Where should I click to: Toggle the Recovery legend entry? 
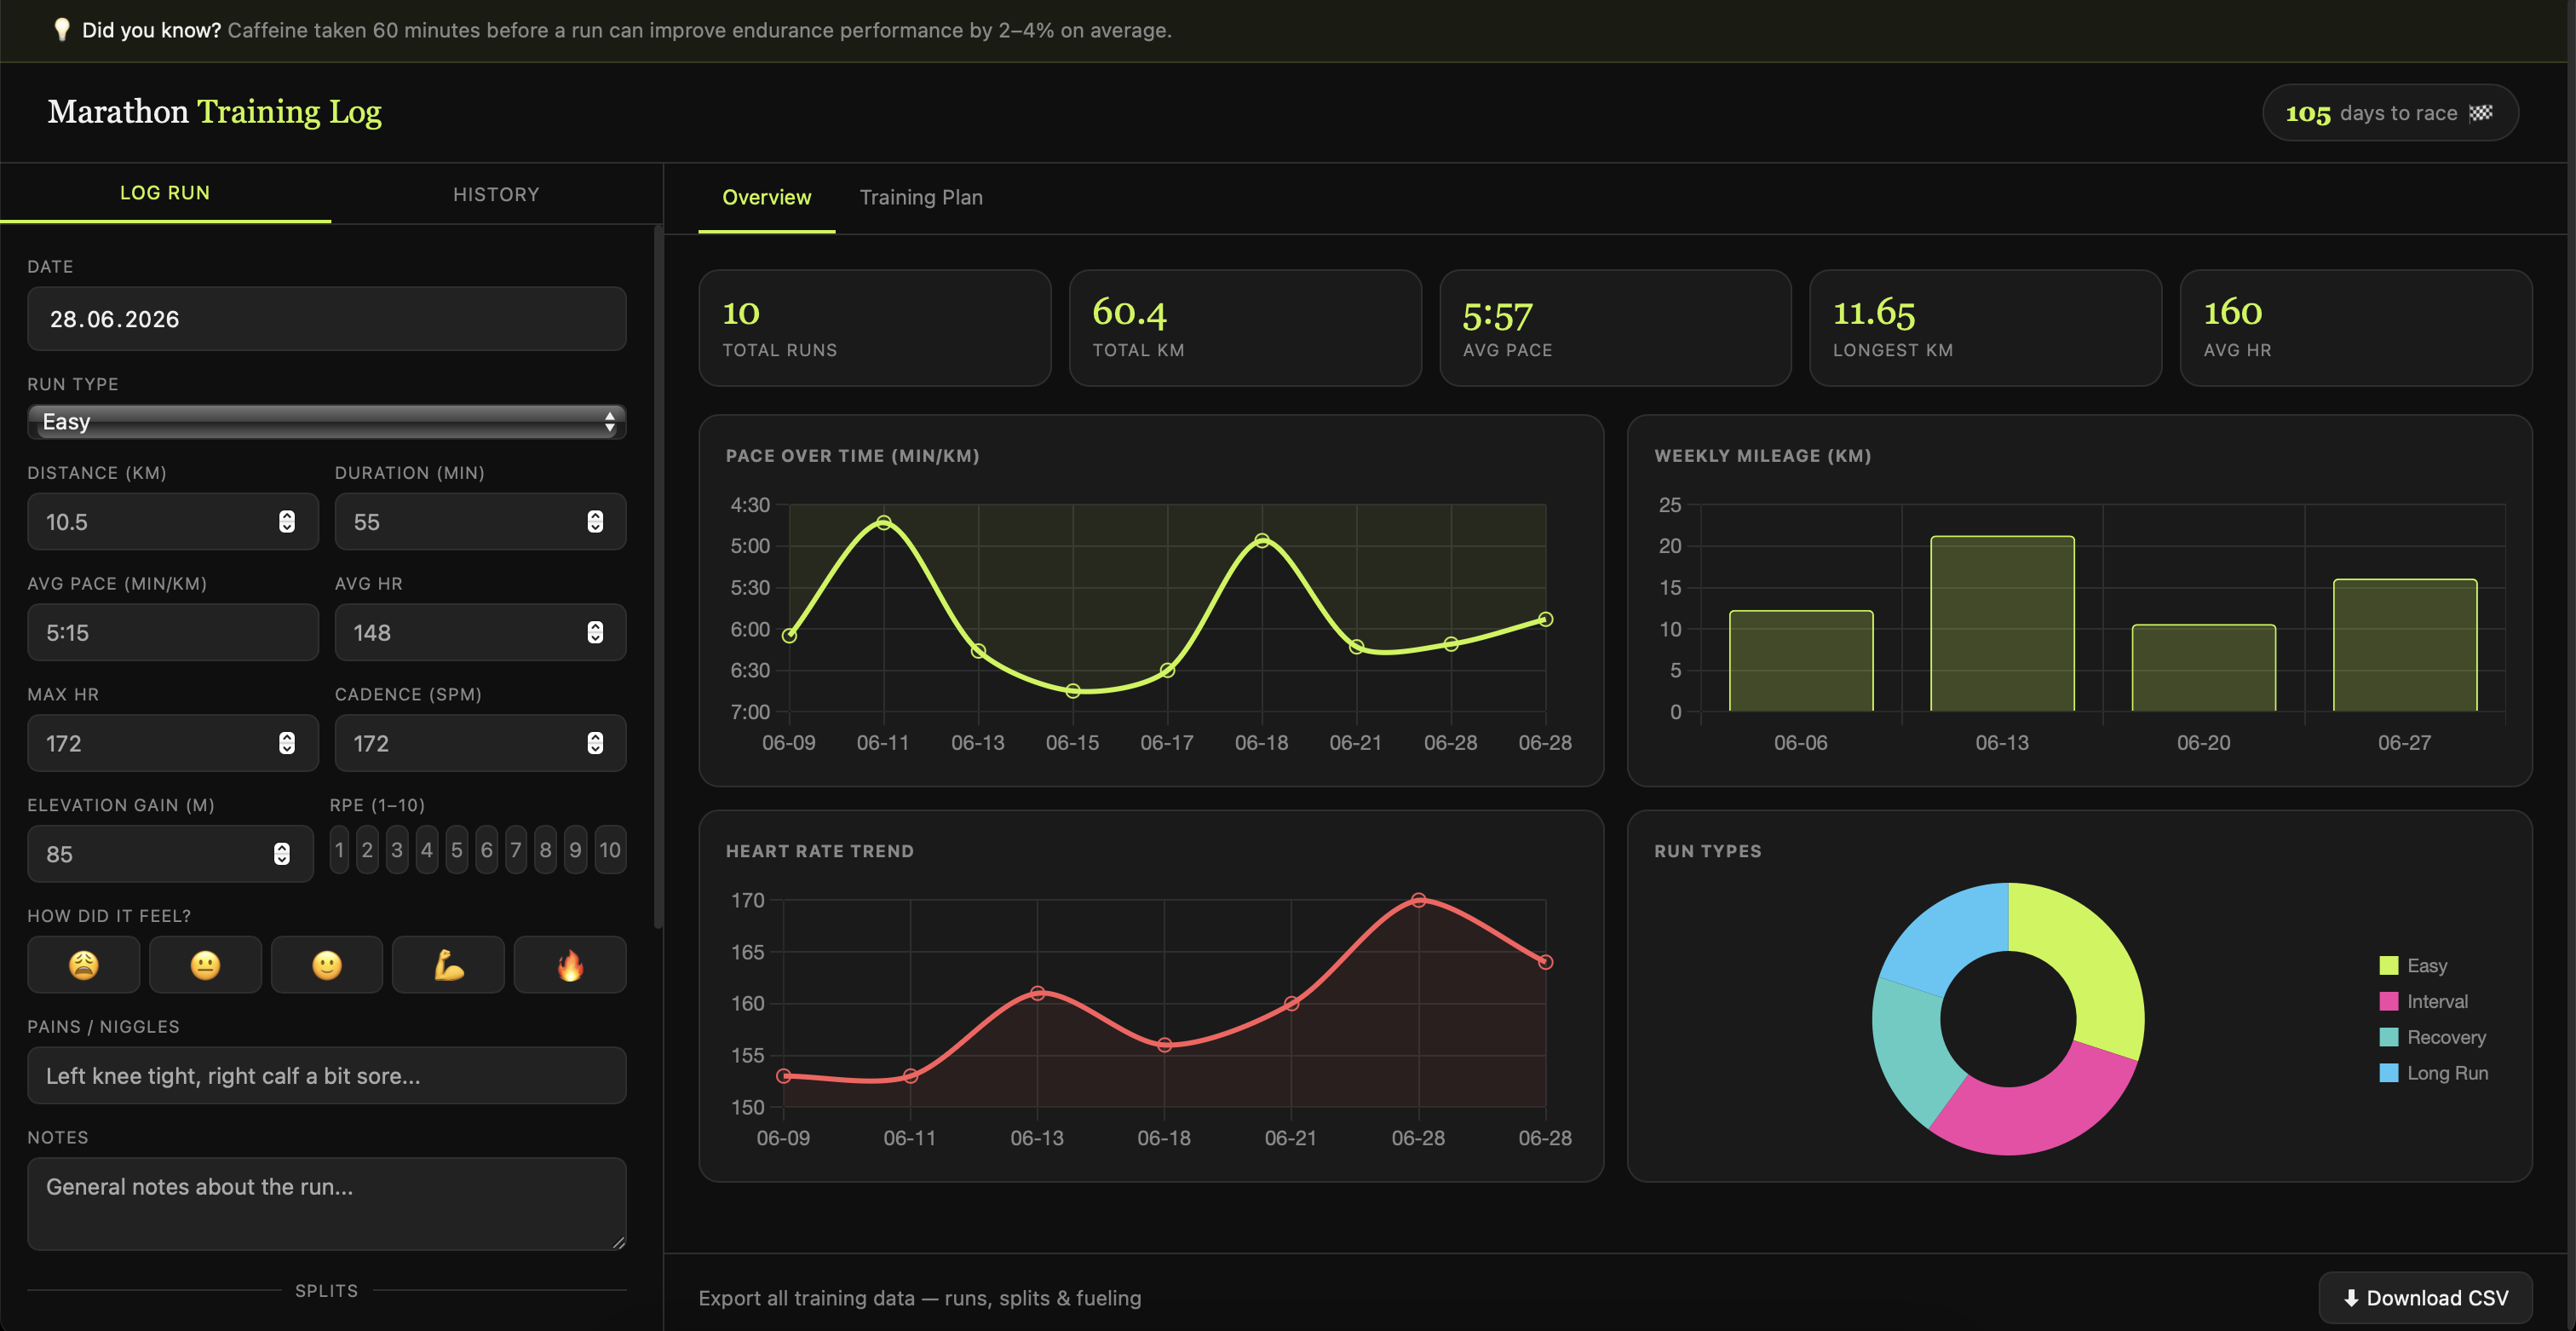coord(2432,1038)
